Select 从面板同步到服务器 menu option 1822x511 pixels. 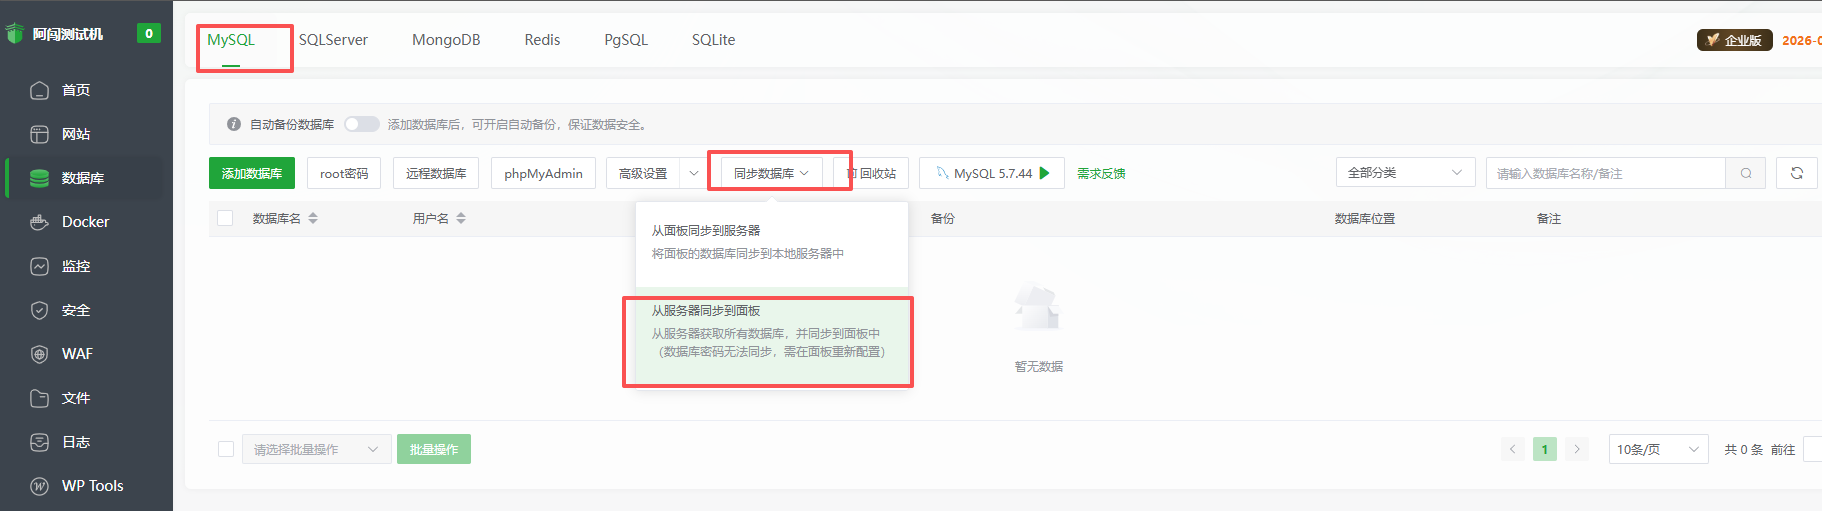point(772,241)
